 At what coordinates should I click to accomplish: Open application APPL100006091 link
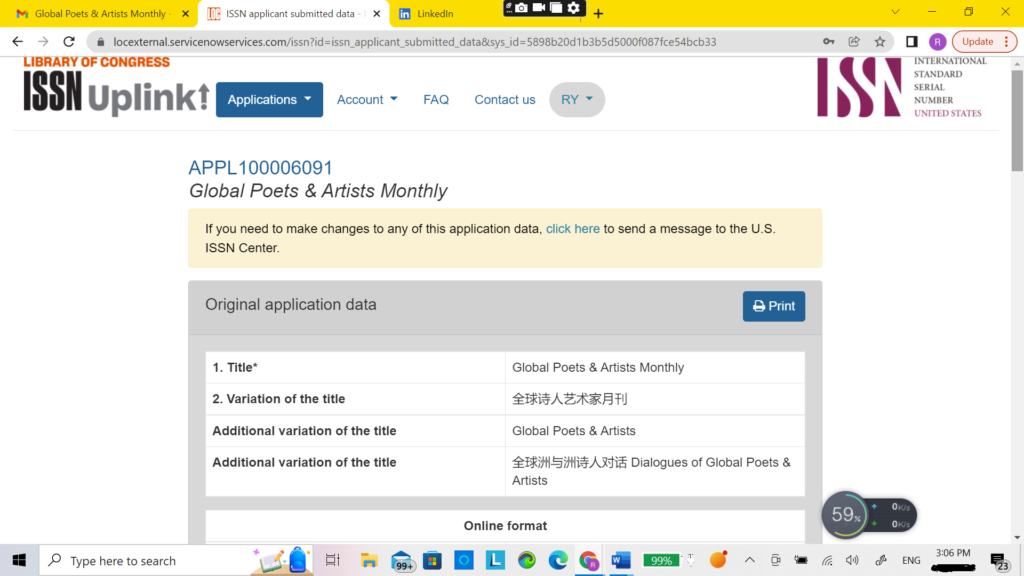click(261, 168)
